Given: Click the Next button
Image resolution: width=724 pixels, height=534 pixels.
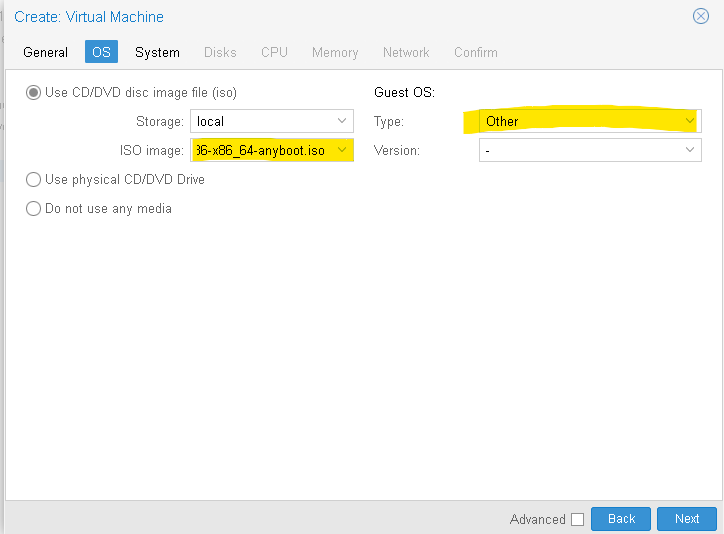Looking at the screenshot, I should tap(687, 519).
